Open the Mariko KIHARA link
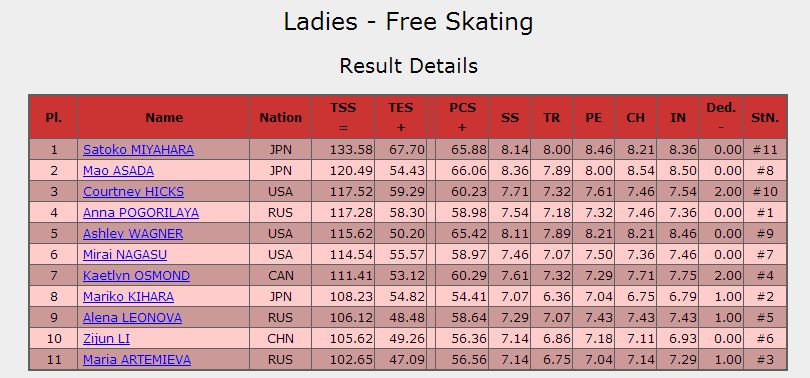The image size is (810, 378). [x=129, y=297]
